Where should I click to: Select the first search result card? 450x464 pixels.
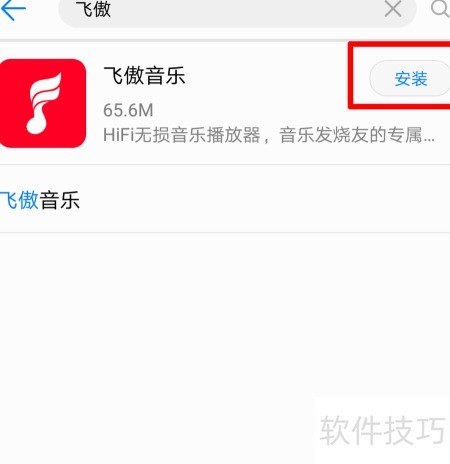[225, 103]
